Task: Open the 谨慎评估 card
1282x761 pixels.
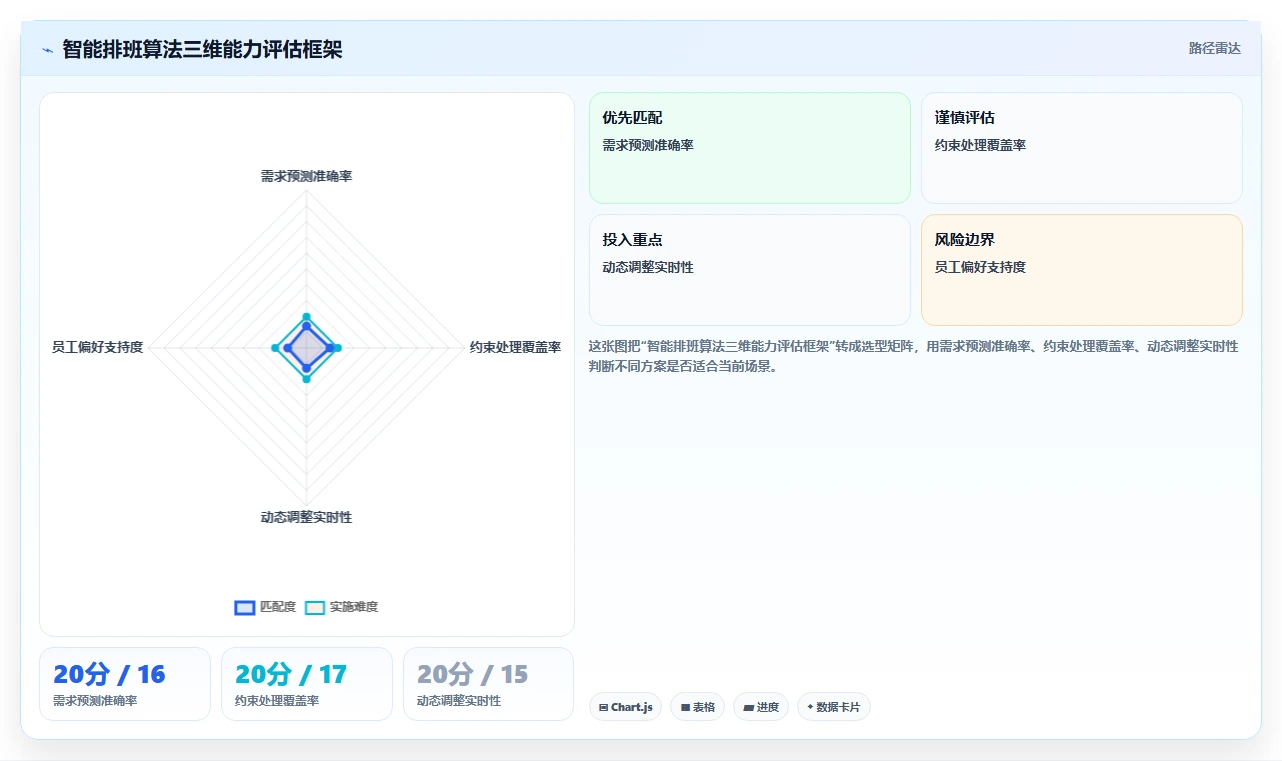Action: (1082, 148)
